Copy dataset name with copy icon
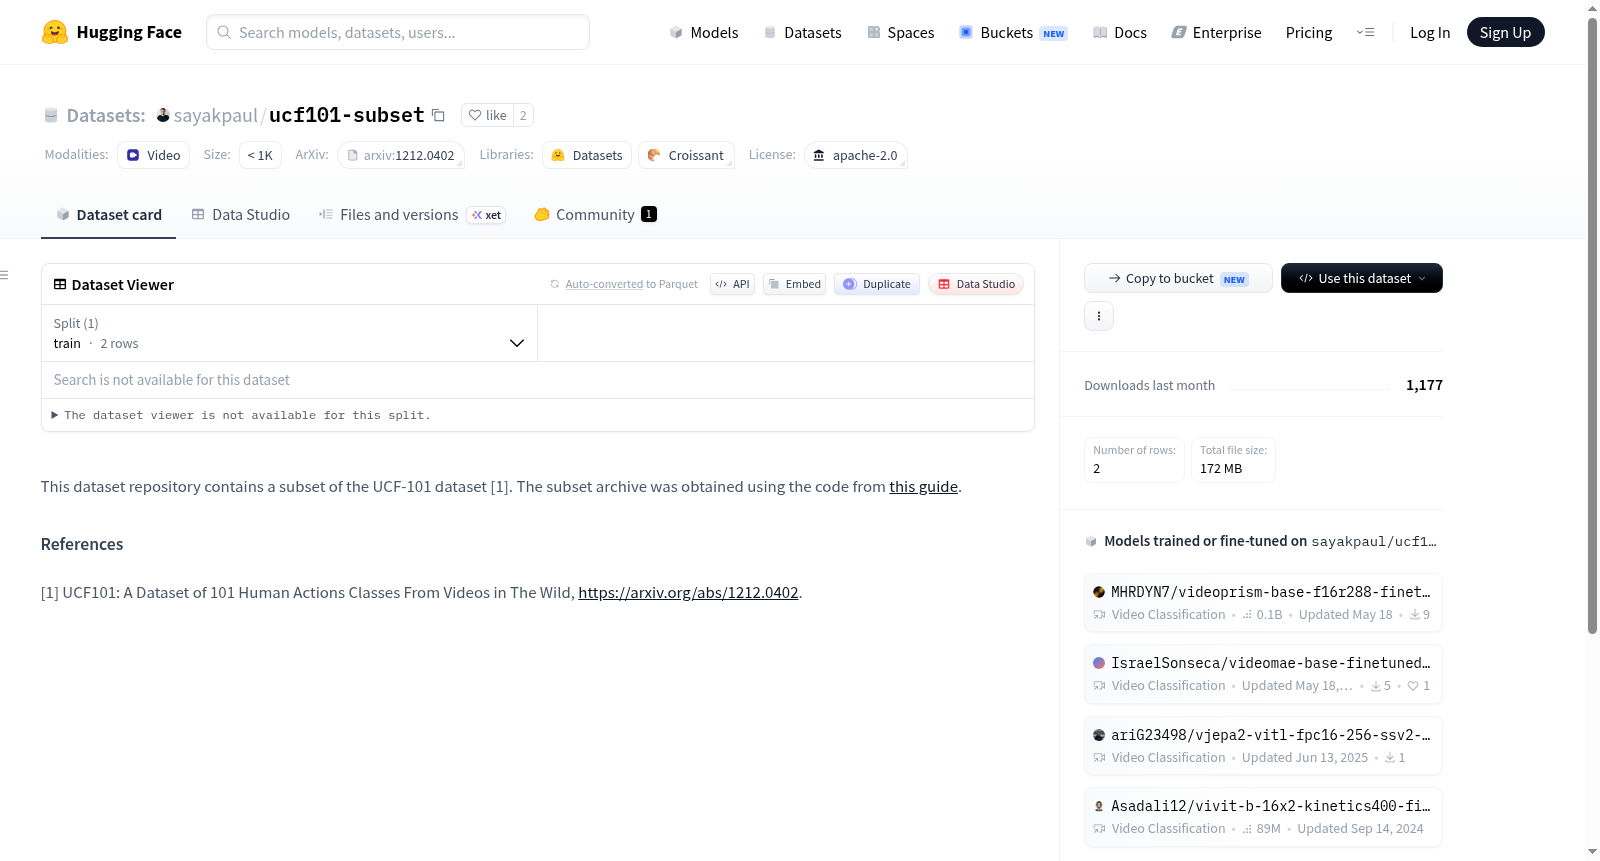The height and width of the screenshot is (861, 1600). 438,115
